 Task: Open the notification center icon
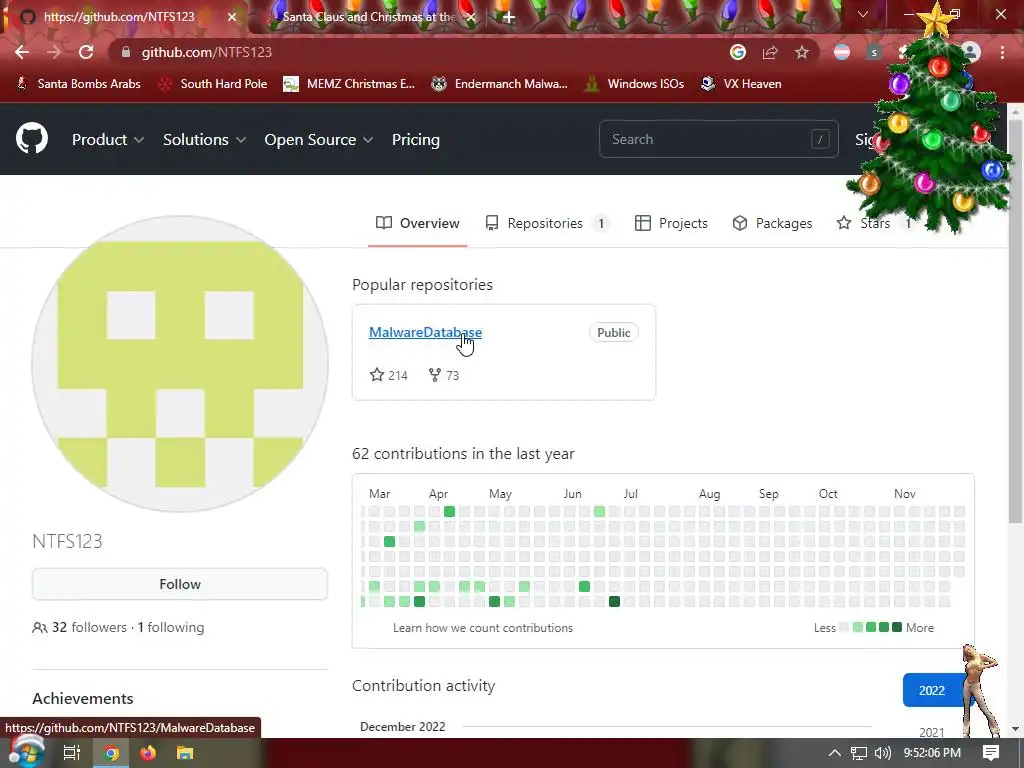[x=991, y=753]
